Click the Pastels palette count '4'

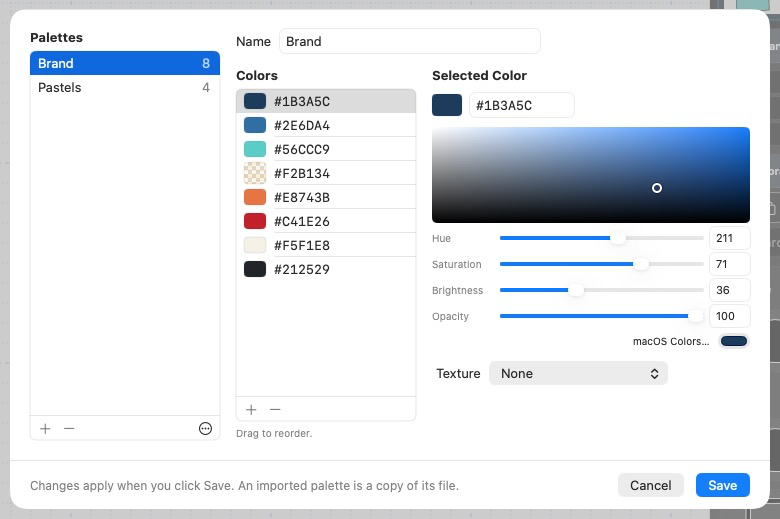(206, 88)
